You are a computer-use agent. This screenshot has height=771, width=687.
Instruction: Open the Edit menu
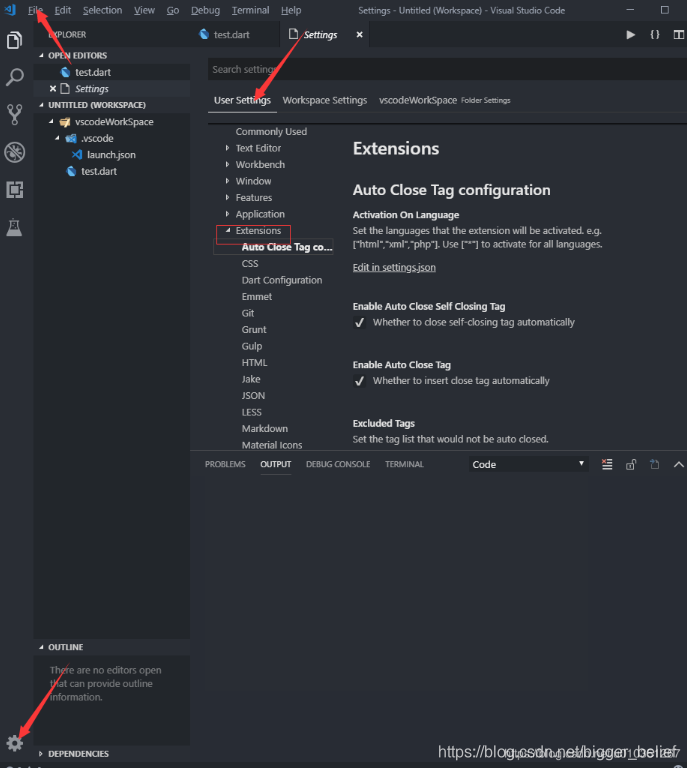62,10
